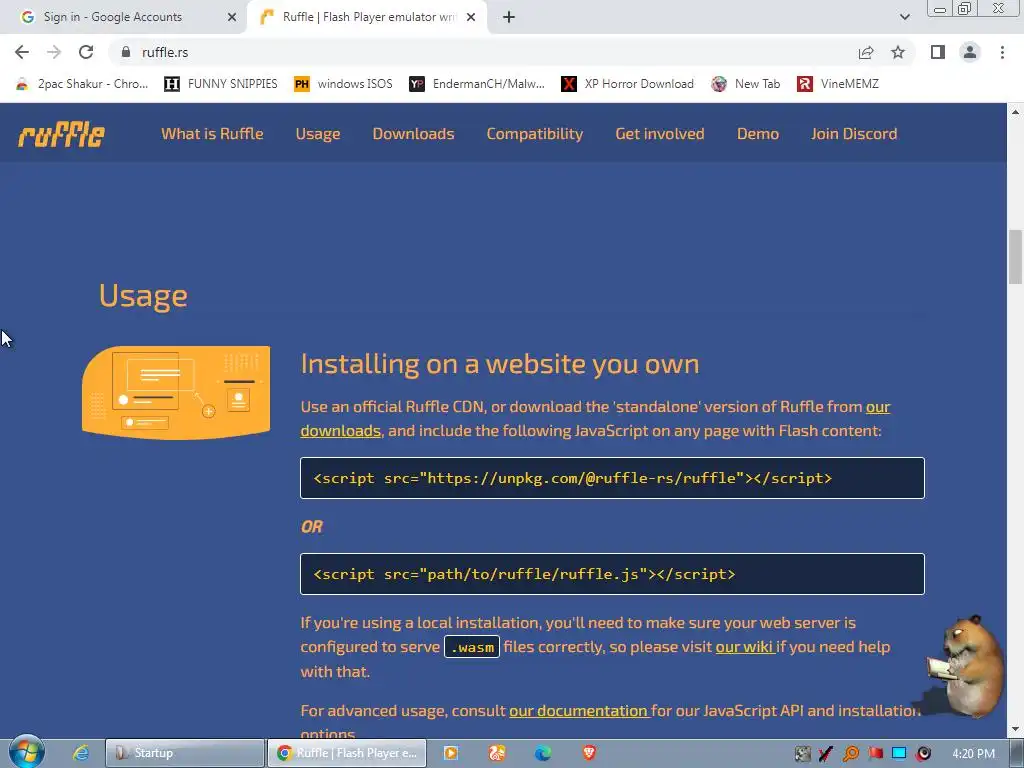Bookmark this page with the star icon
1024x768 pixels.
point(898,52)
